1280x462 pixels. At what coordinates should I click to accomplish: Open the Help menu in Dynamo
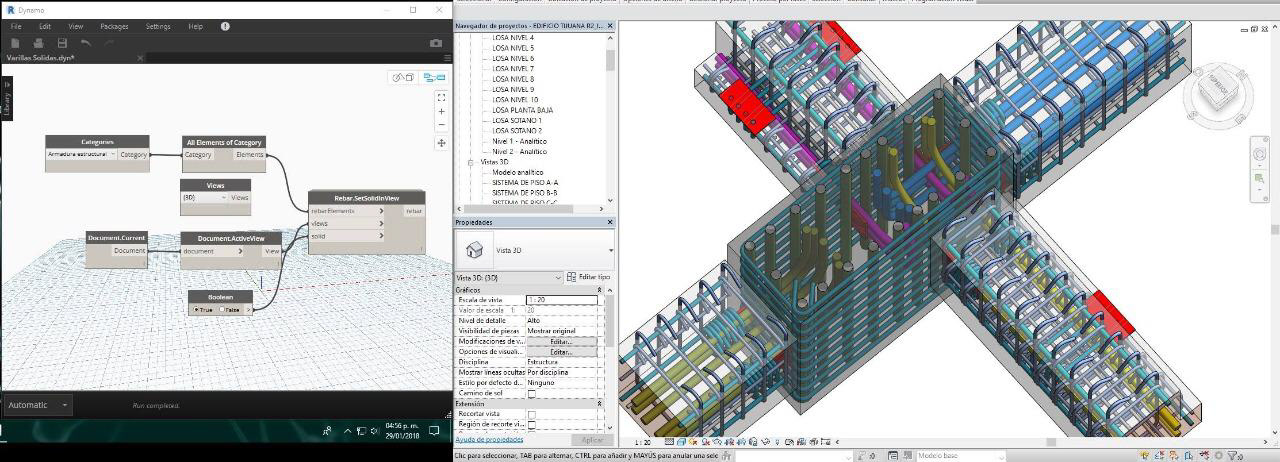click(x=195, y=26)
